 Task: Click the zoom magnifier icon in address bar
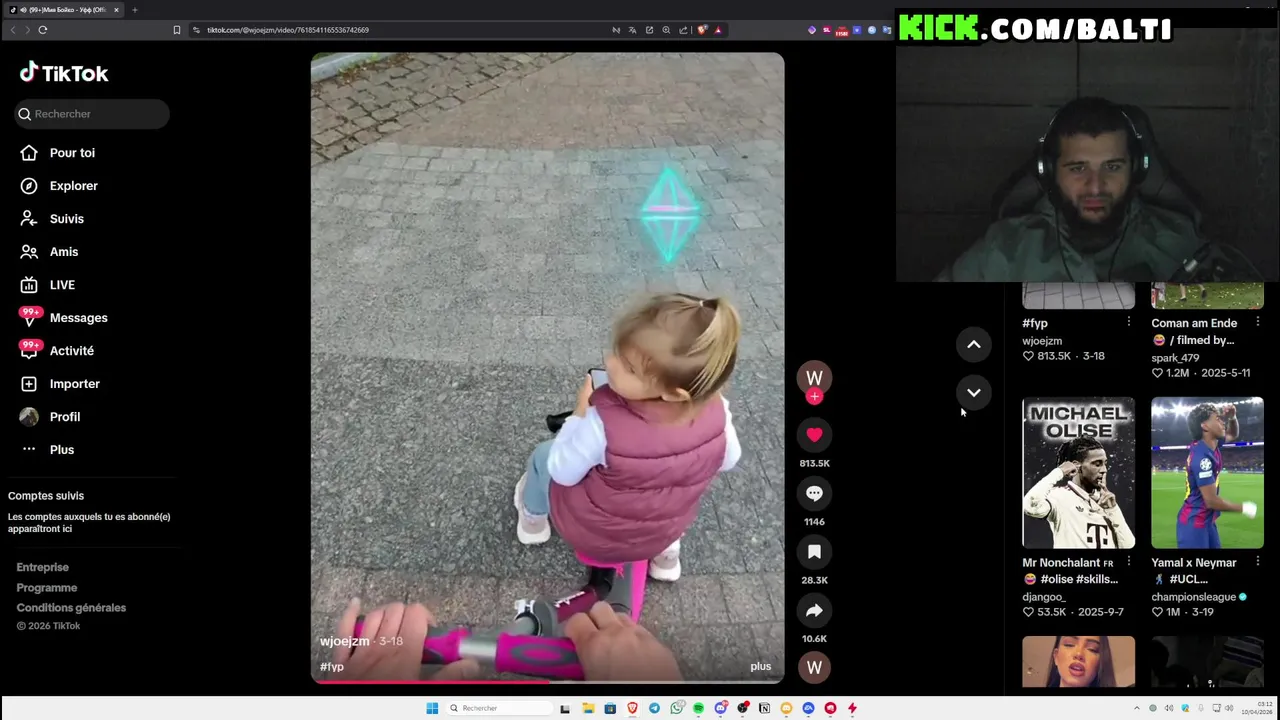coord(666,30)
